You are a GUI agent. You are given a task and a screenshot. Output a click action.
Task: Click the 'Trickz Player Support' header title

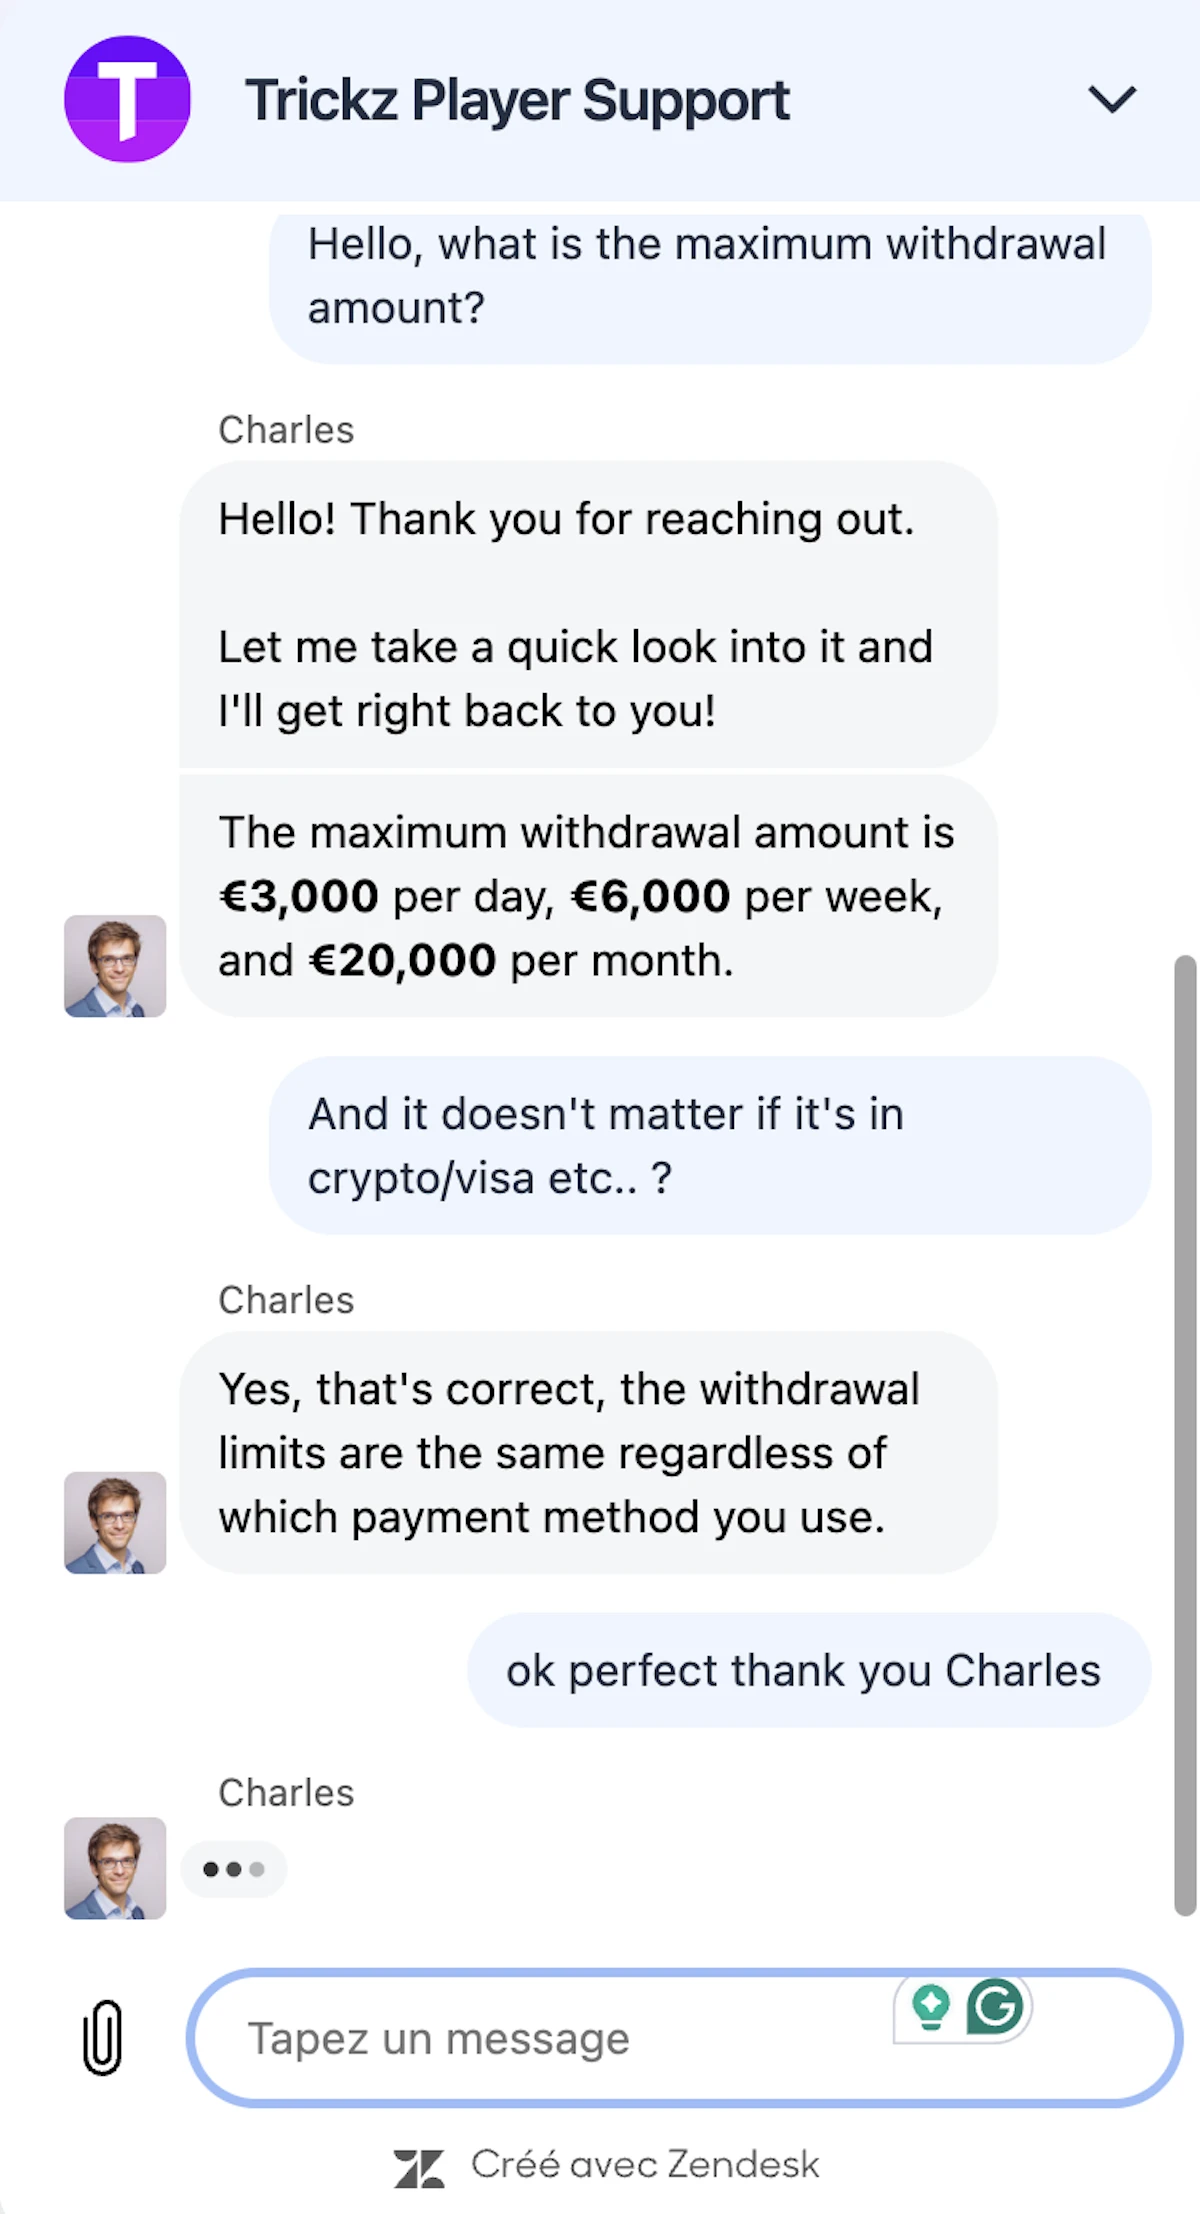pos(517,100)
